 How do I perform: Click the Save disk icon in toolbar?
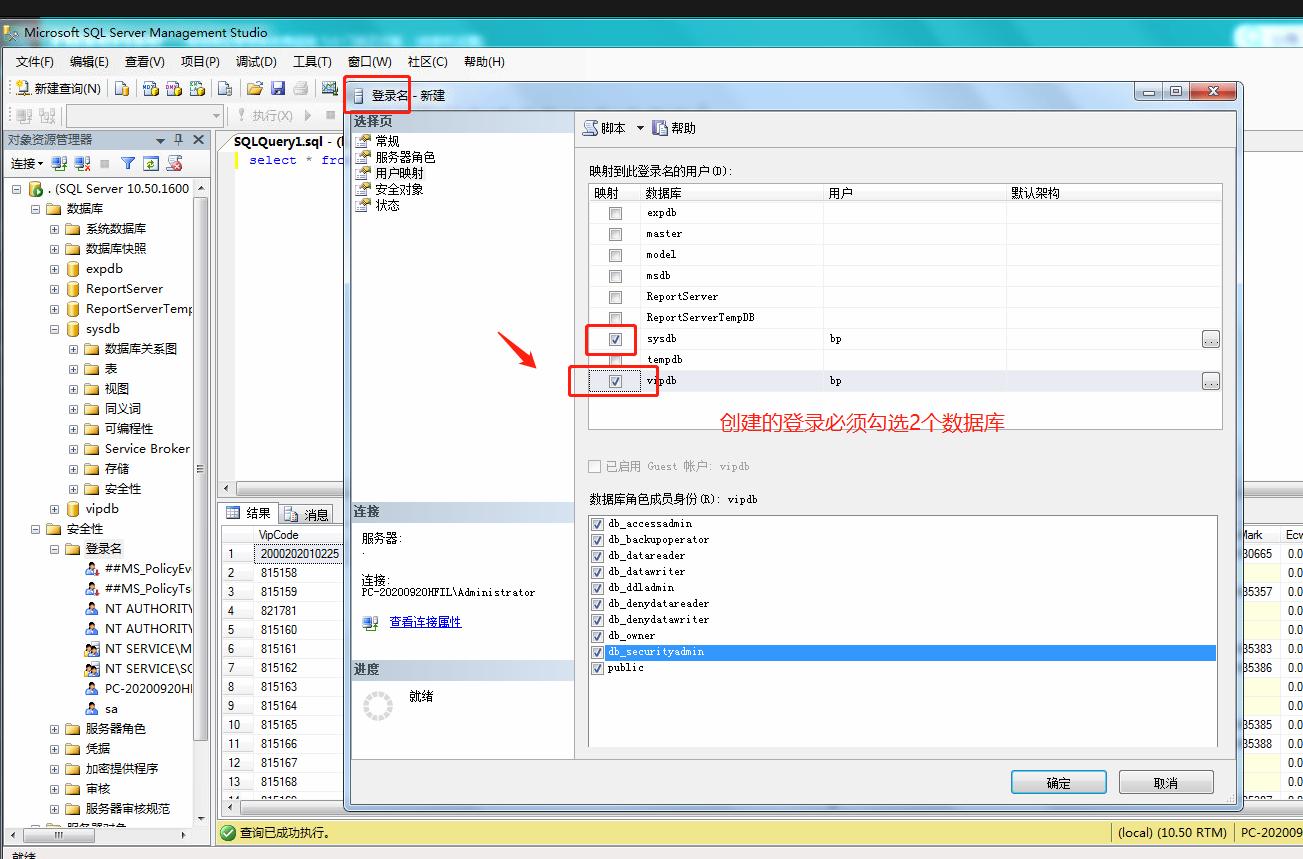coord(278,88)
